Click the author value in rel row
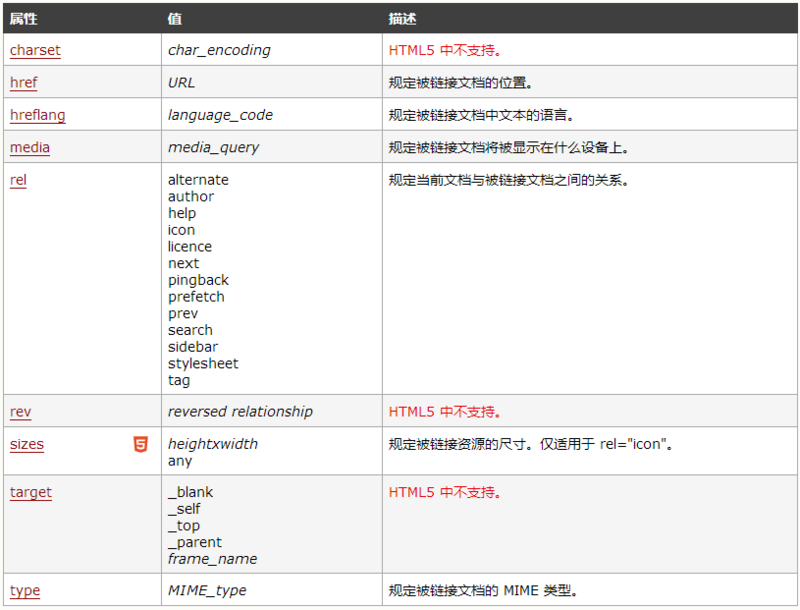The height and width of the screenshot is (610, 800). (191, 196)
